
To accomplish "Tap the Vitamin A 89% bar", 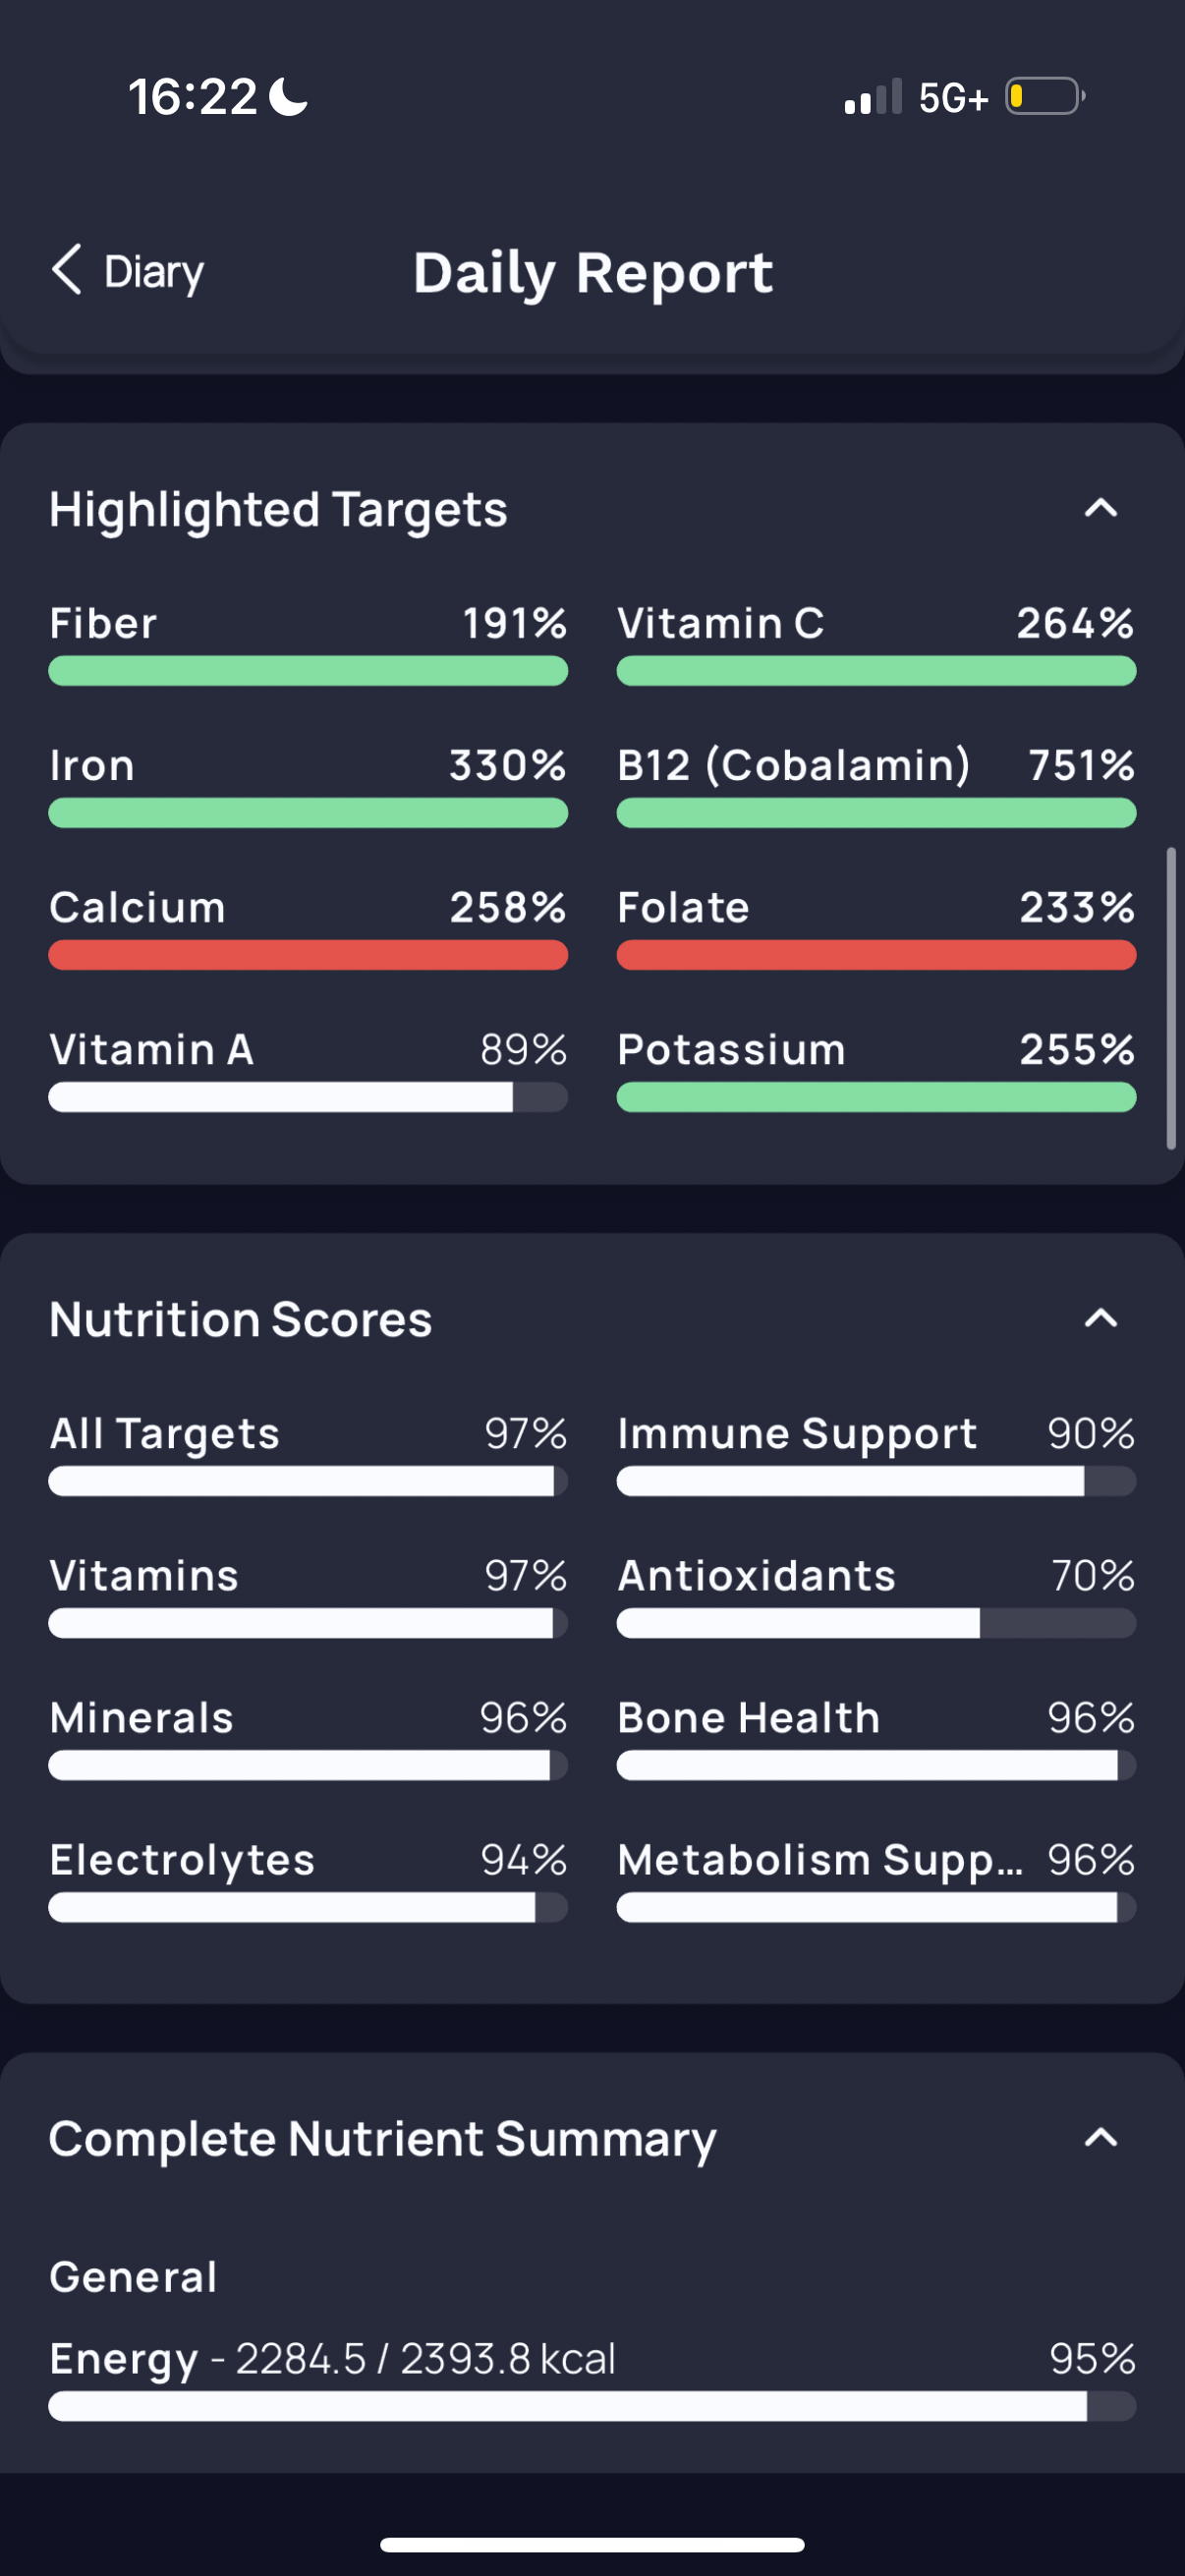I will [x=308, y=1097].
